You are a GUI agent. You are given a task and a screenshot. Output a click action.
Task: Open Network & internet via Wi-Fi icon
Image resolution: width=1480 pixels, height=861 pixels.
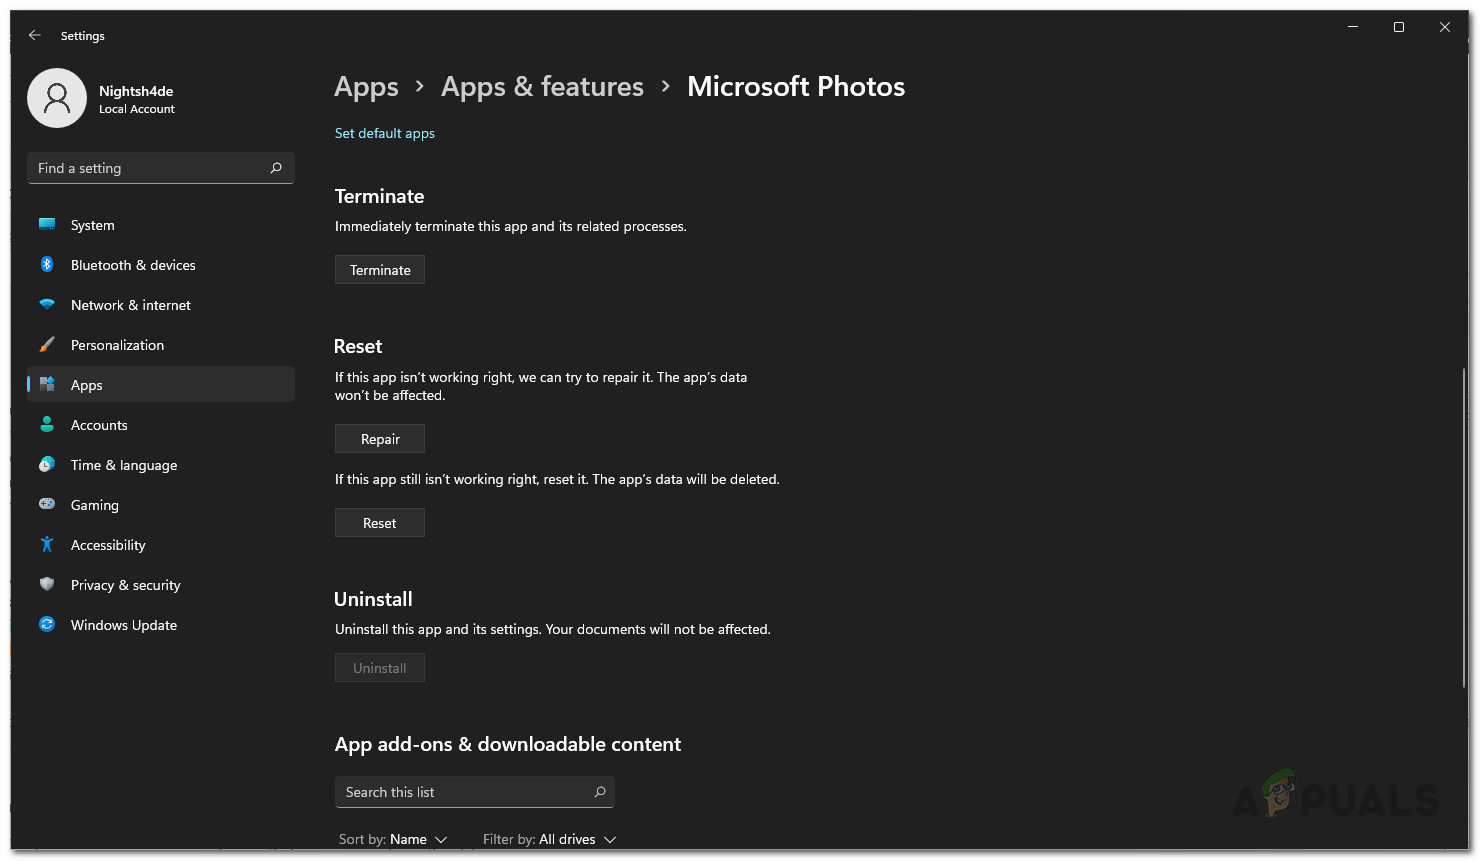(x=47, y=305)
